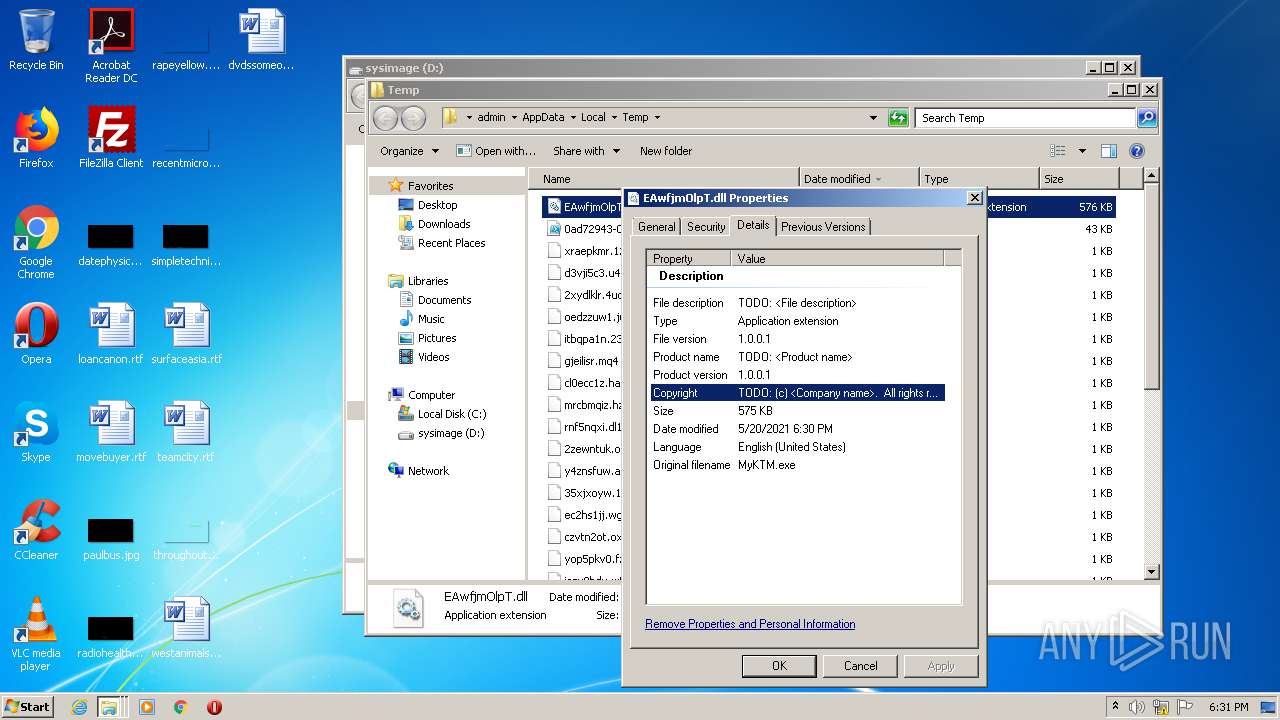Switch to the General tab
The height and width of the screenshot is (720, 1280).
[x=656, y=227]
